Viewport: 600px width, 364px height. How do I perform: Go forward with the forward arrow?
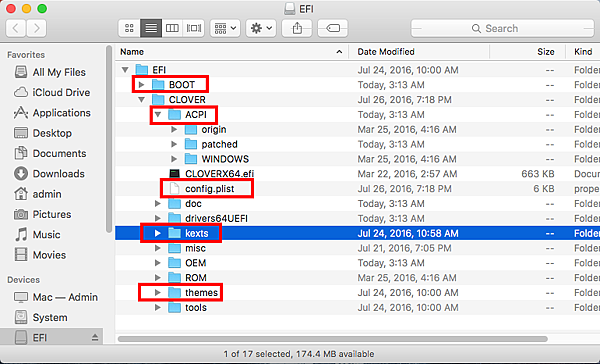click(36, 28)
